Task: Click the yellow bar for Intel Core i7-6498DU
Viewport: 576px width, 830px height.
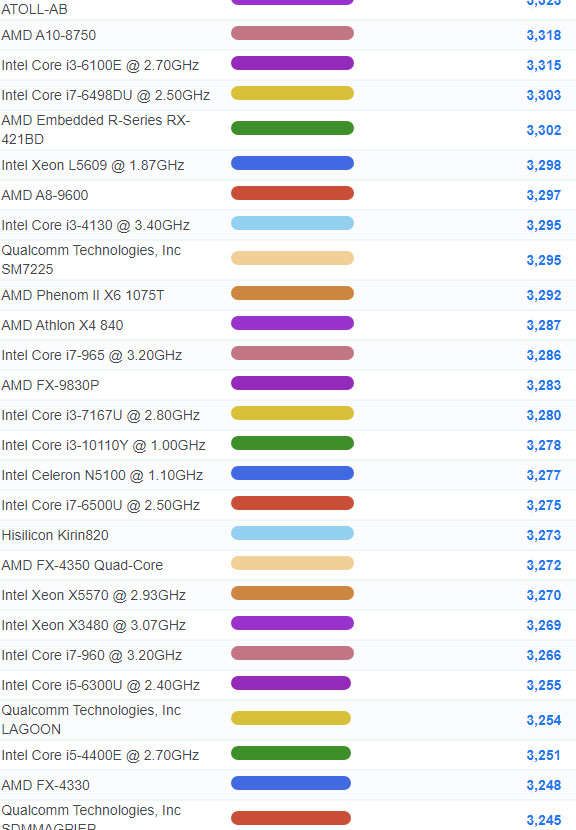Action: point(292,93)
